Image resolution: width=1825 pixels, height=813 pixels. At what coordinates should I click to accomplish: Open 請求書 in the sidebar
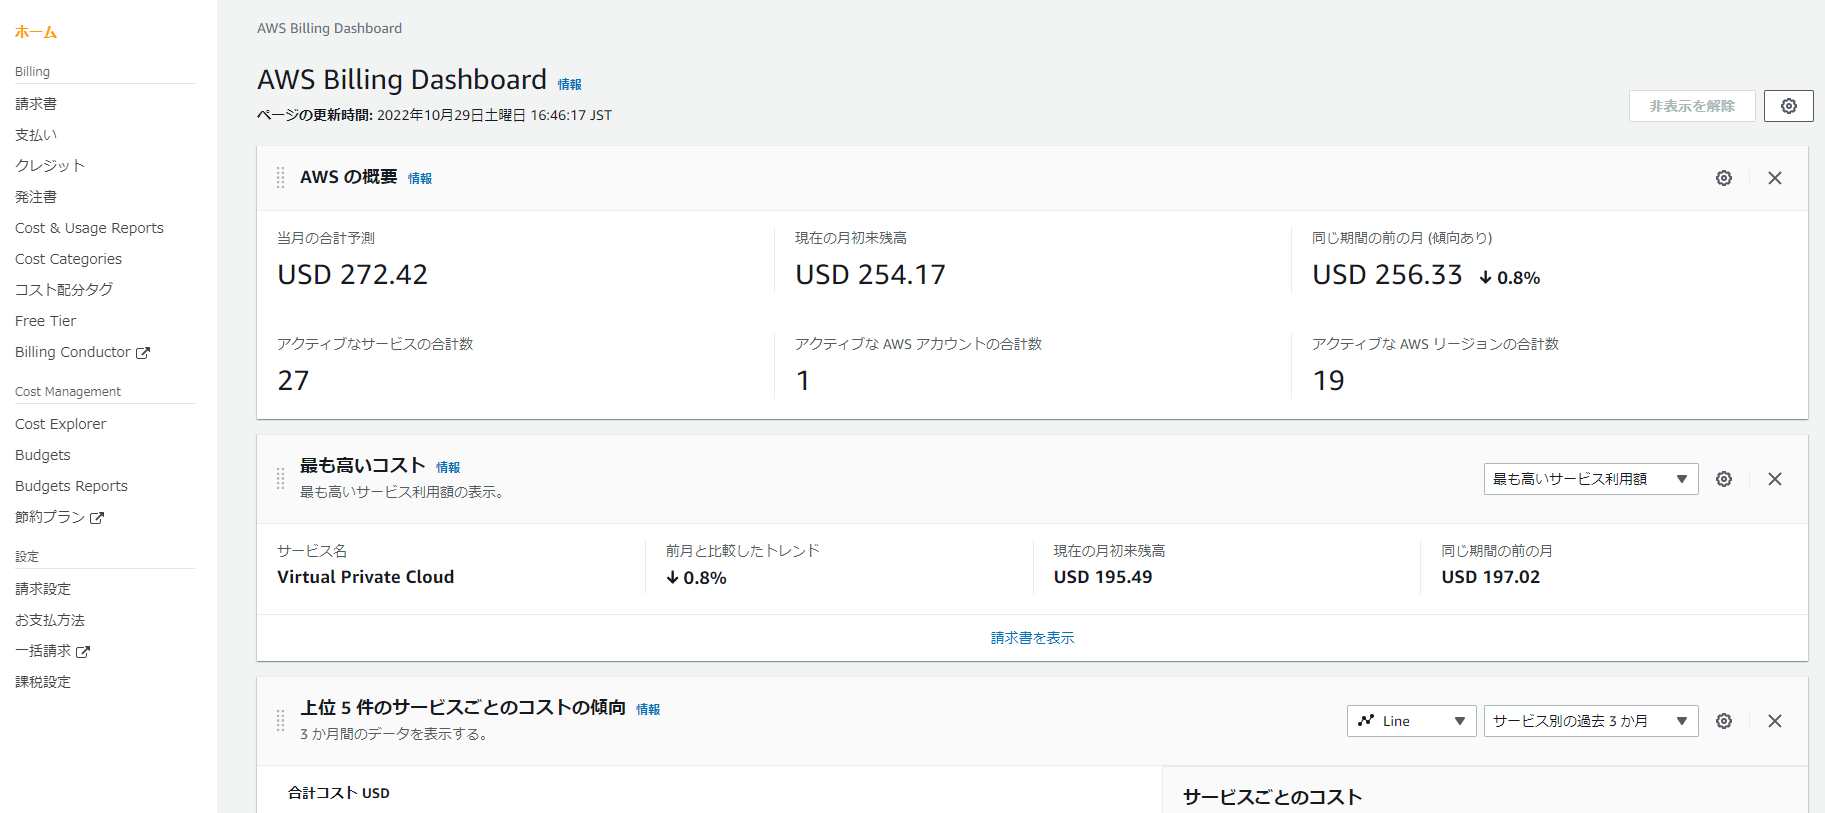36,104
